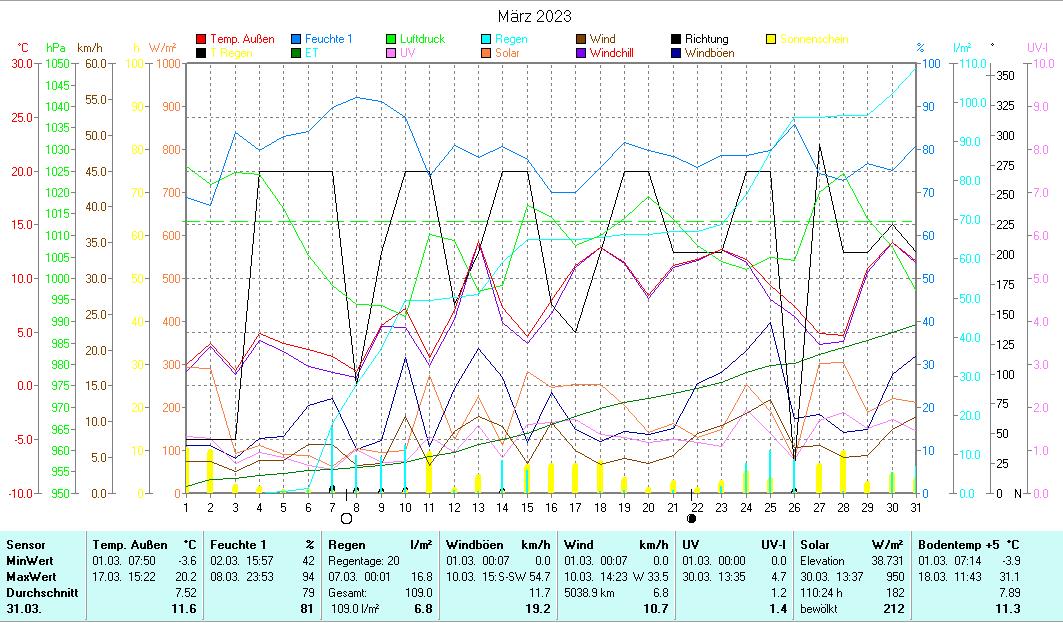Click the purple Windchill legend swatch
The width and height of the screenshot is (1063, 623).
pyautogui.click(x=581, y=53)
